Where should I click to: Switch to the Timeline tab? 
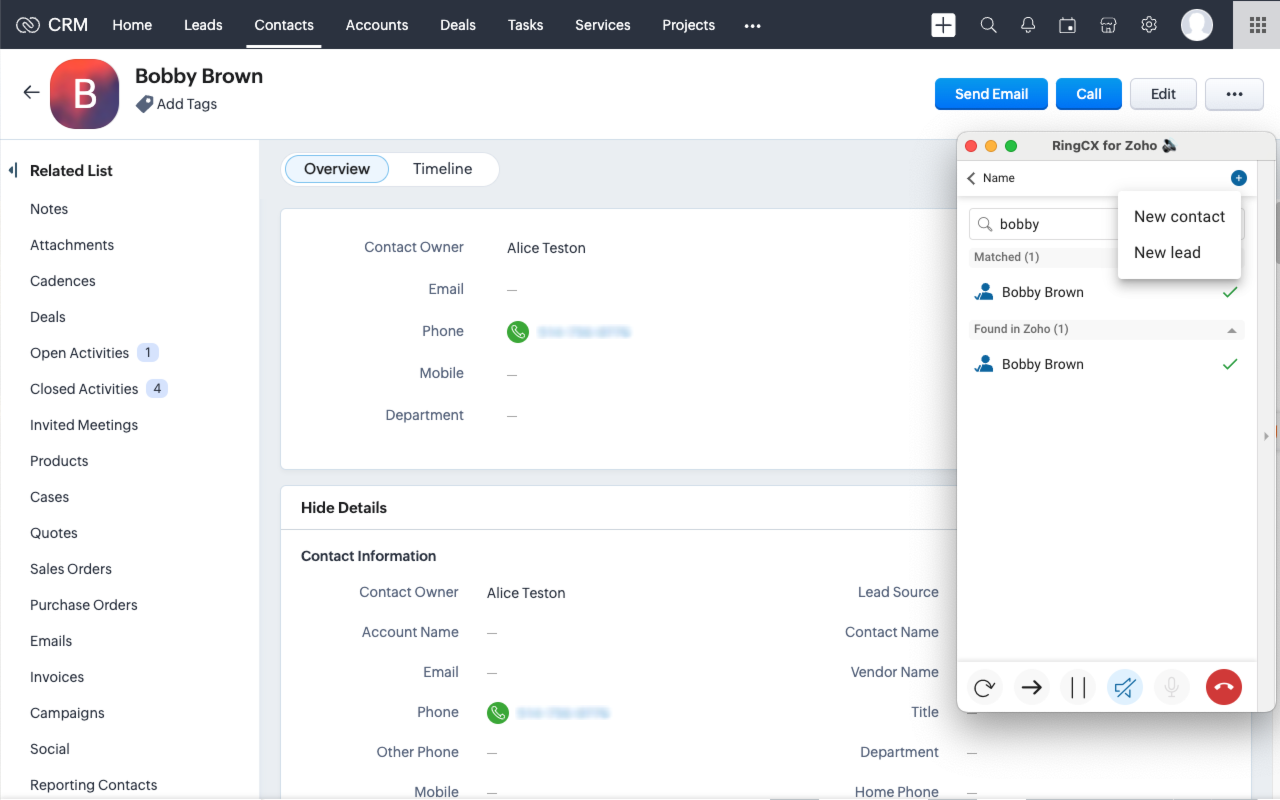(442, 169)
